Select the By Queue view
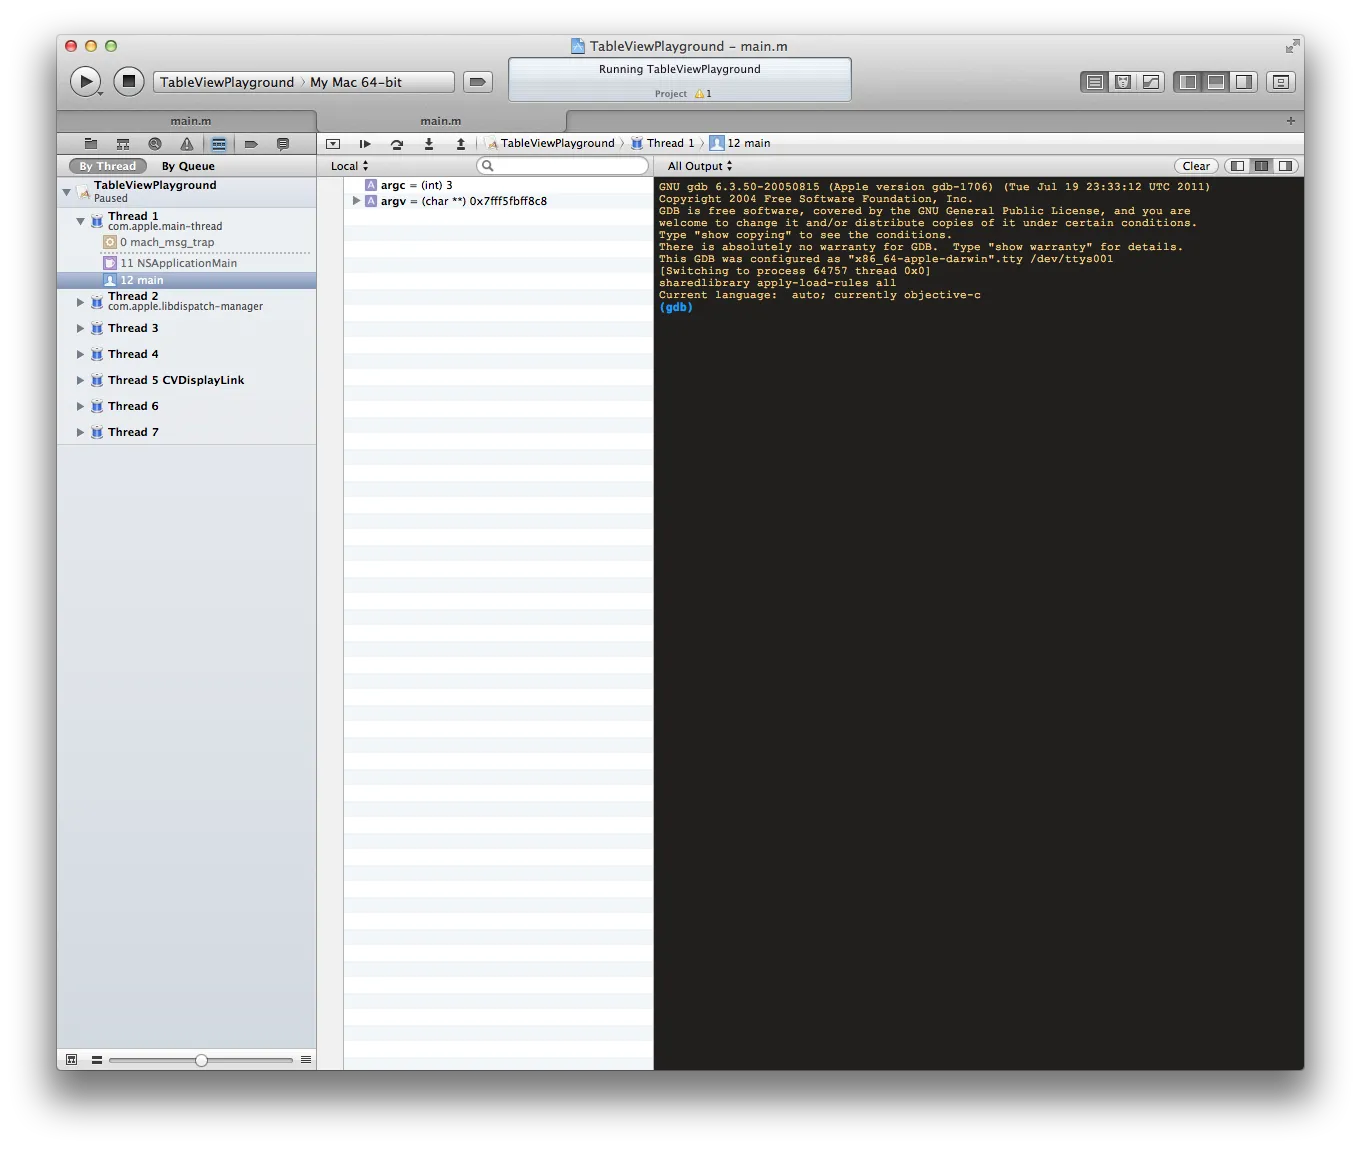 tap(188, 166)
